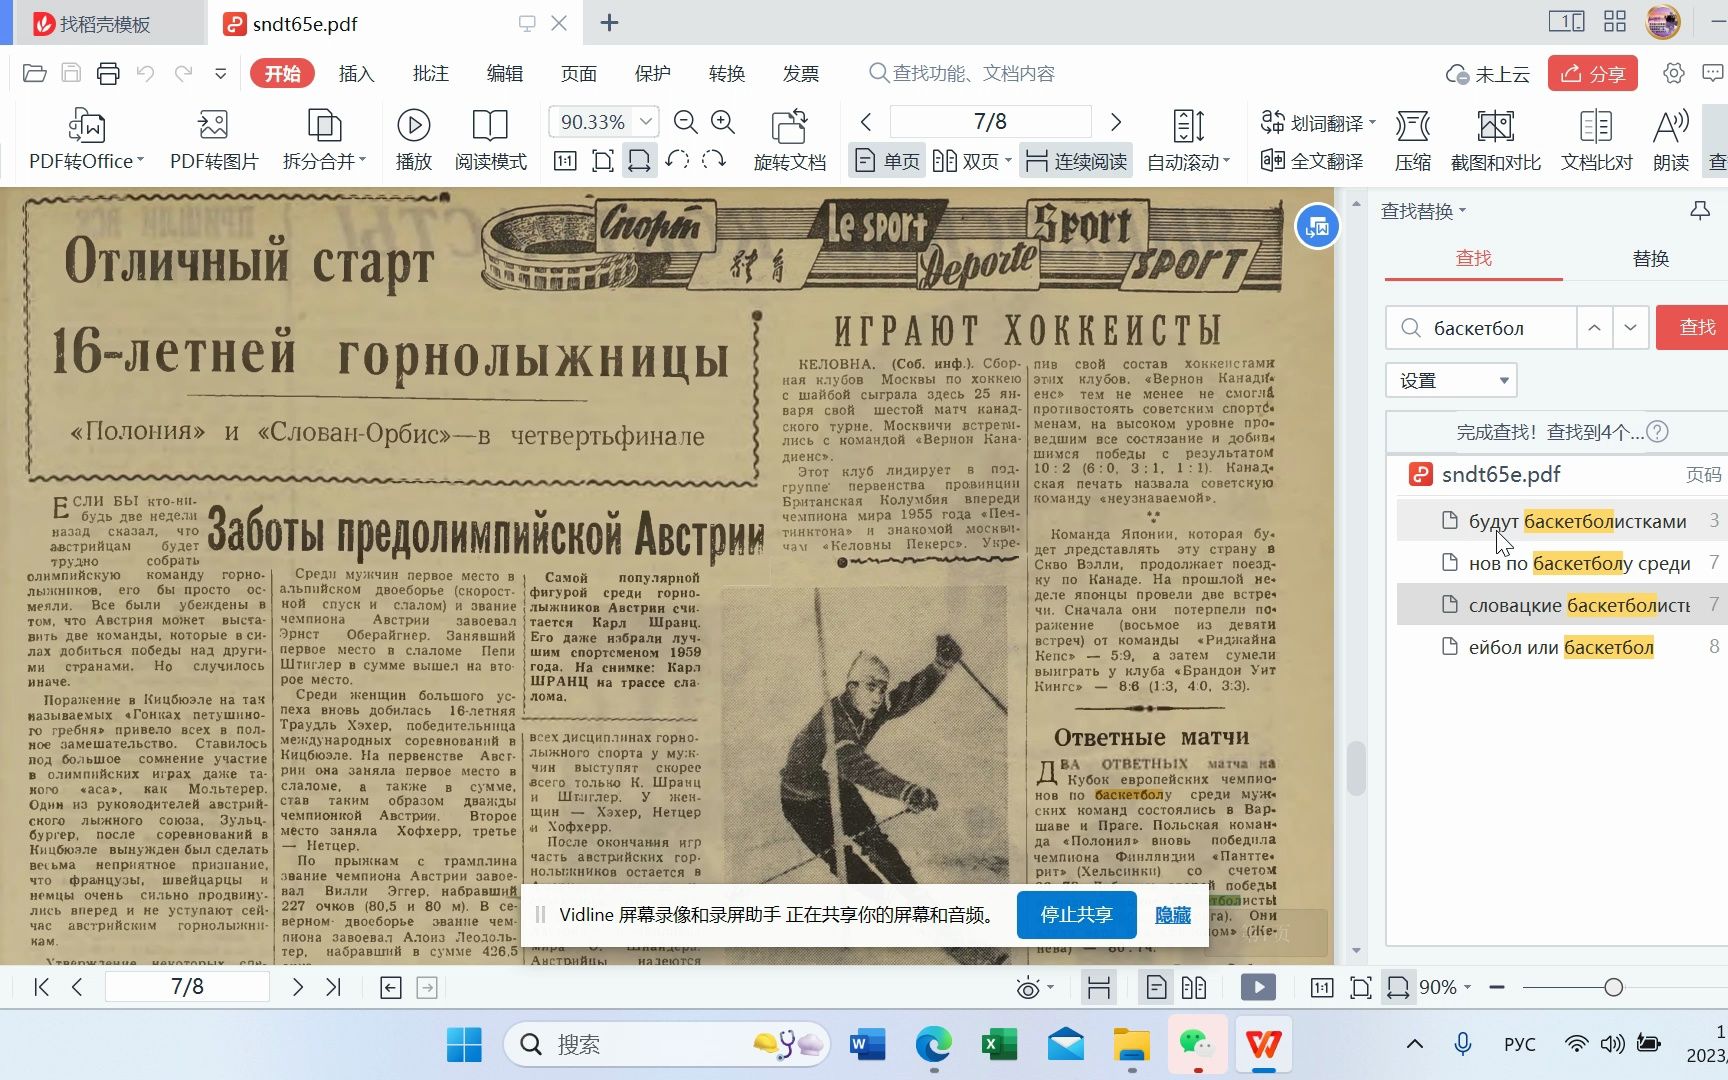Click the 分享 share button
The image size is (1728, 1080).
coord(1593,73)
